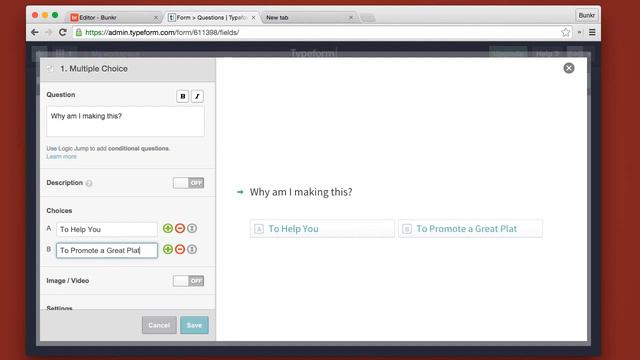Viewport: 640px width, 360px height.
Task: Close the New tab browser tab
Action: pos(351,18)
